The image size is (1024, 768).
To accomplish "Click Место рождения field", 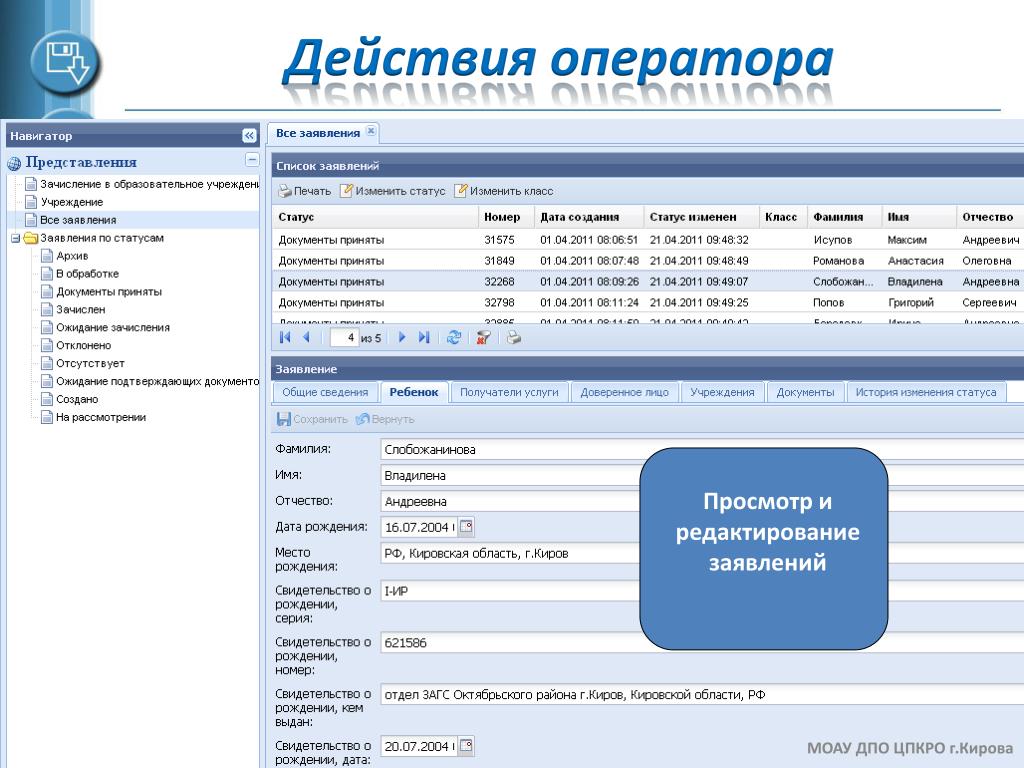I will pos(702,553).
